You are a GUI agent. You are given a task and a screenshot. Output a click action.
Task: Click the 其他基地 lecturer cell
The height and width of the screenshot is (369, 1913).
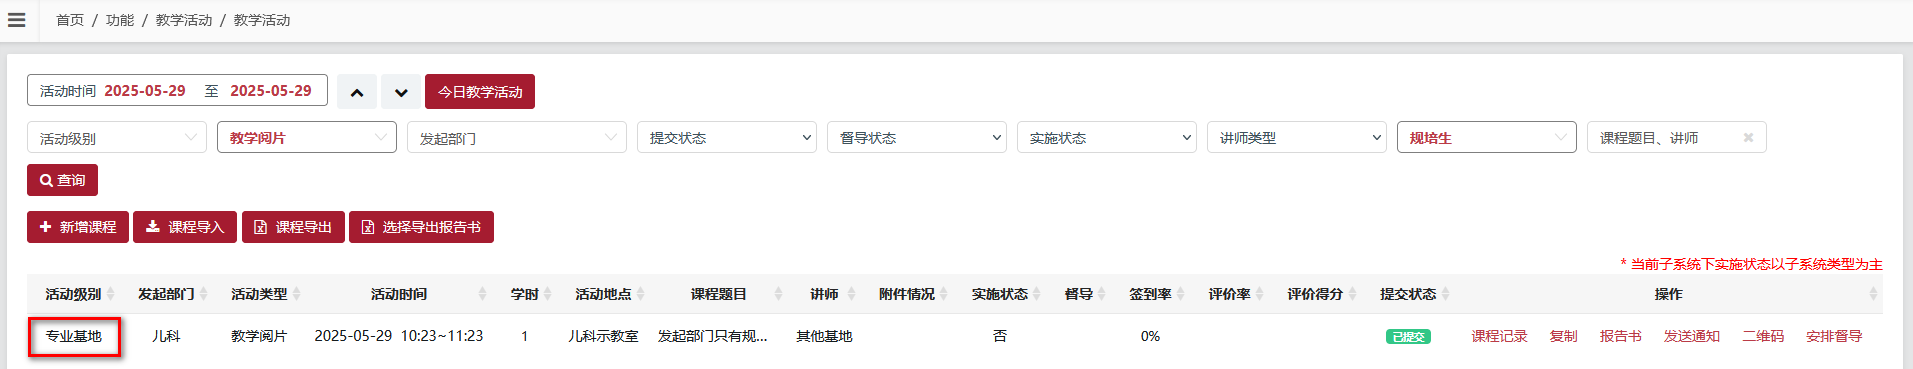pyautogui.click(x=824, y=336)
